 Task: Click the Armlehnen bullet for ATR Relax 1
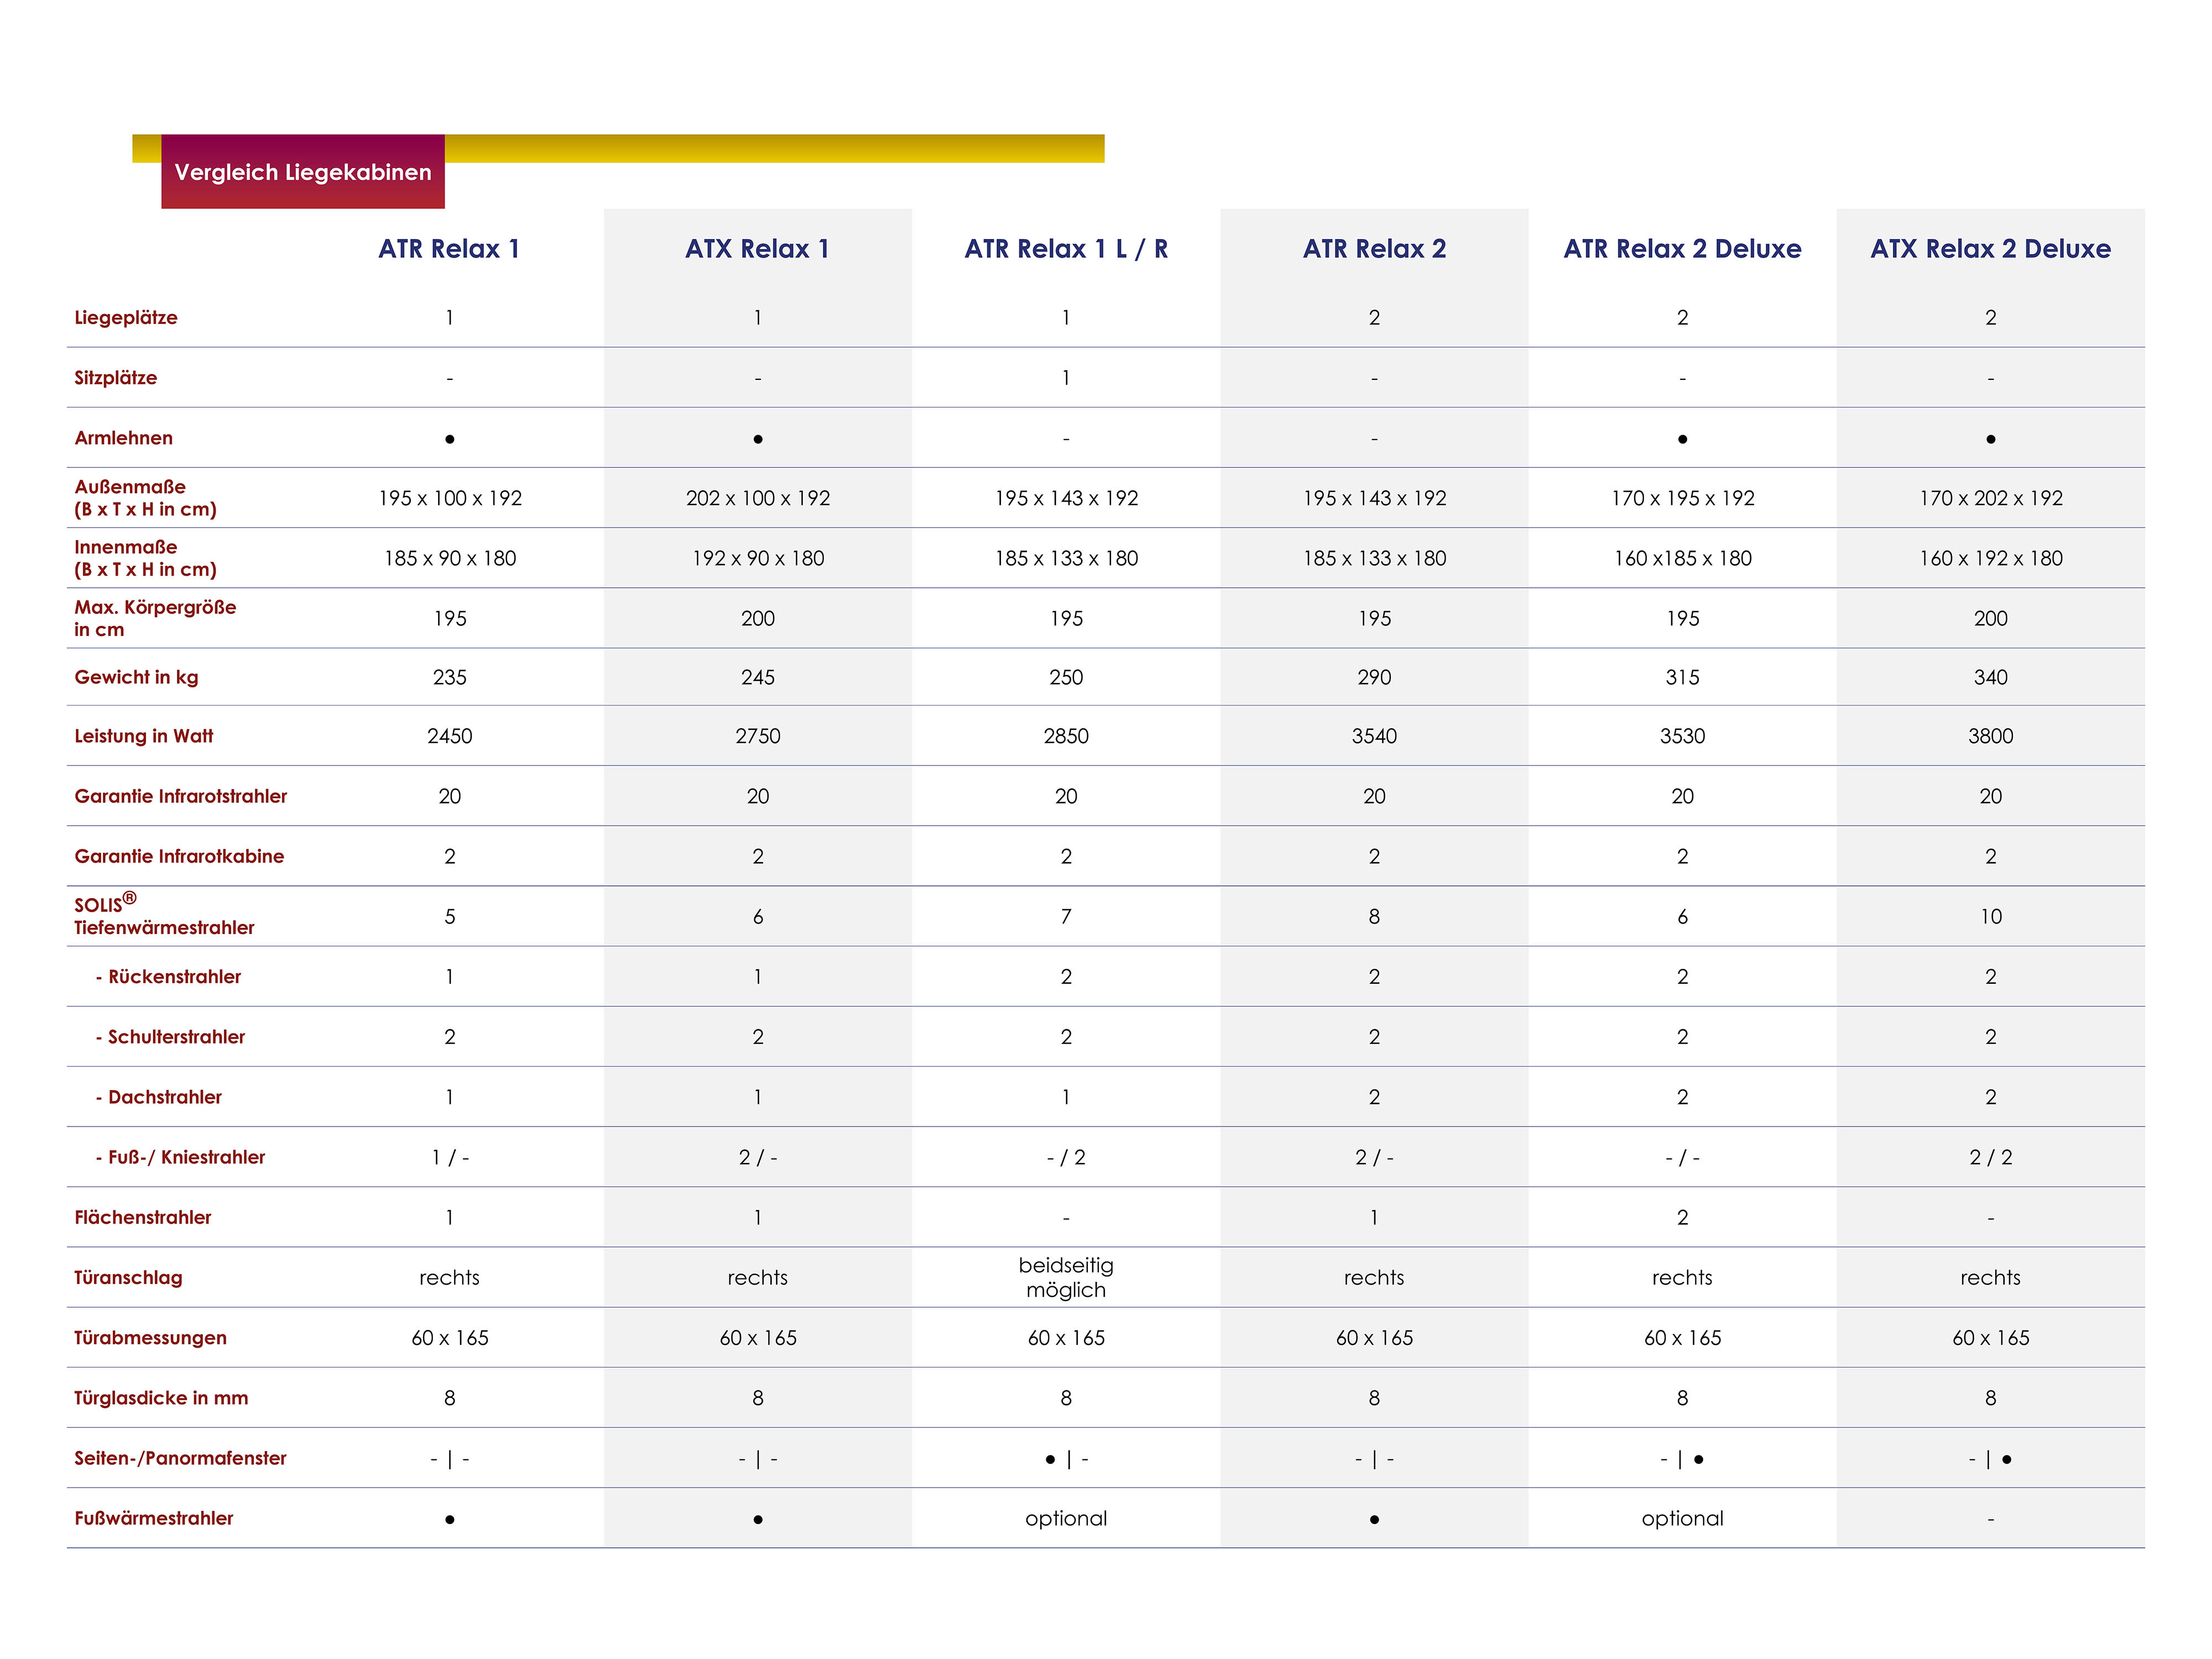click(450, 439)
